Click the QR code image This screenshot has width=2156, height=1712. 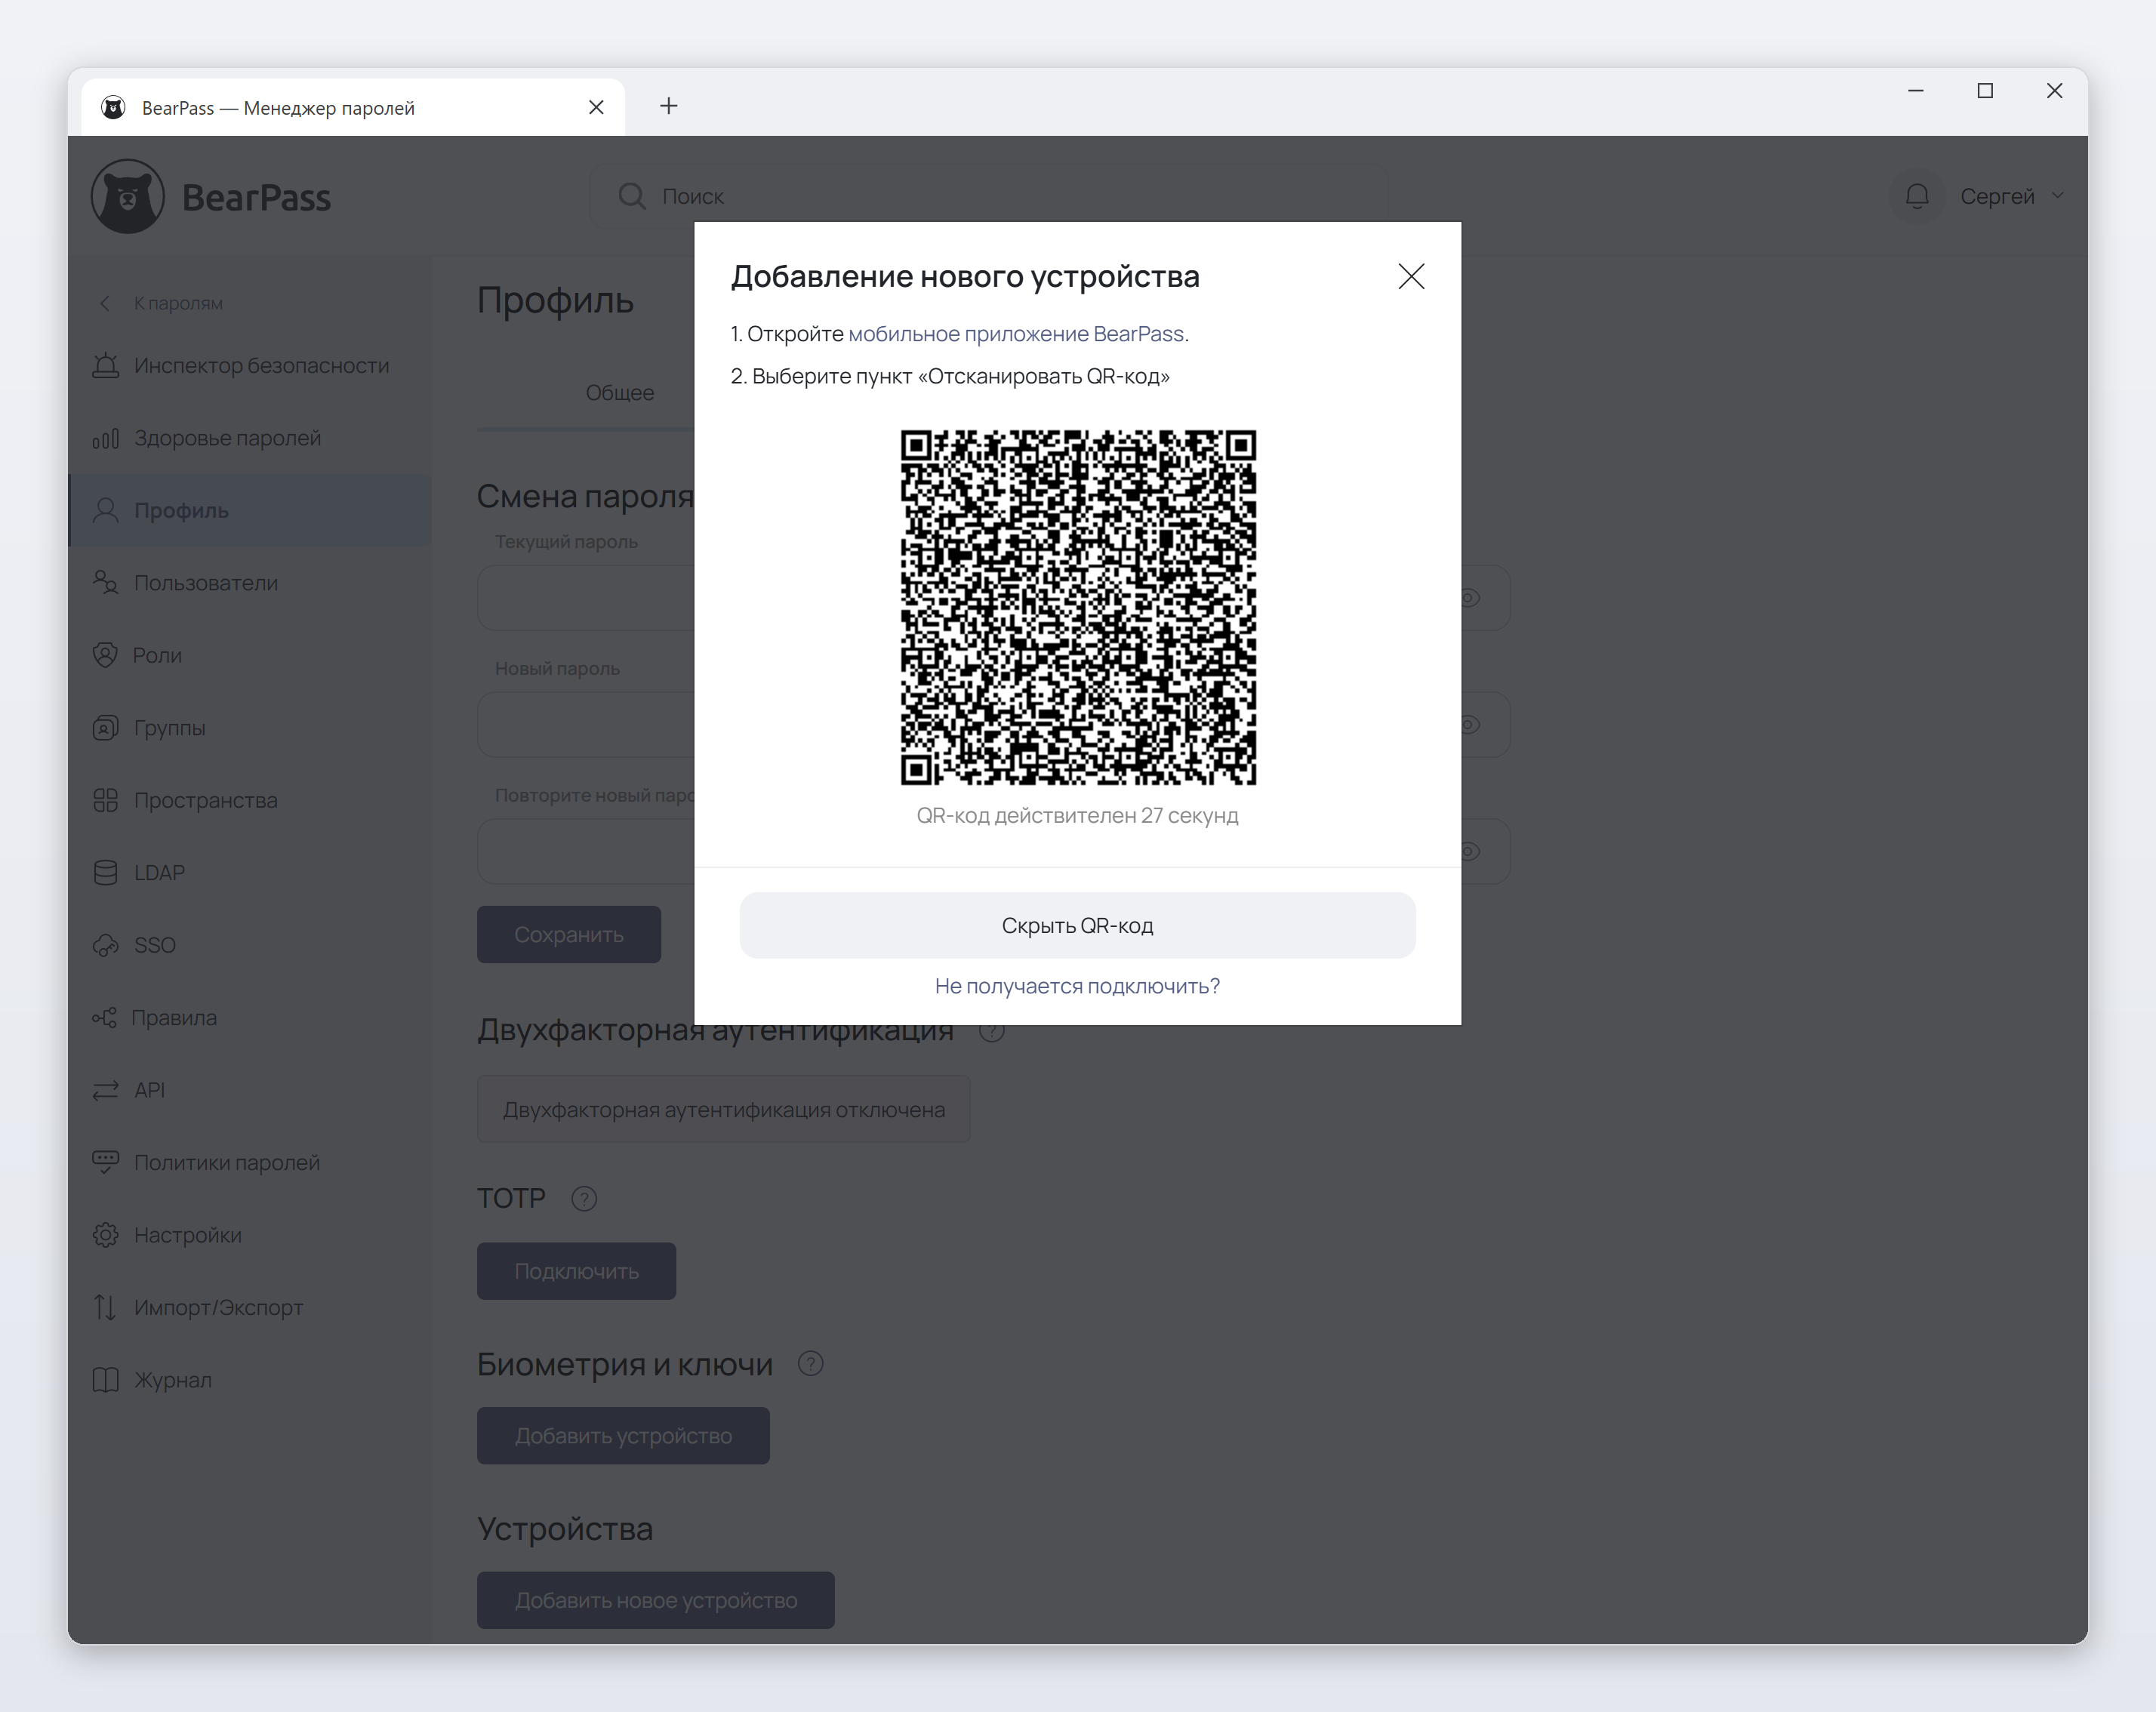tap(1078, 607)
